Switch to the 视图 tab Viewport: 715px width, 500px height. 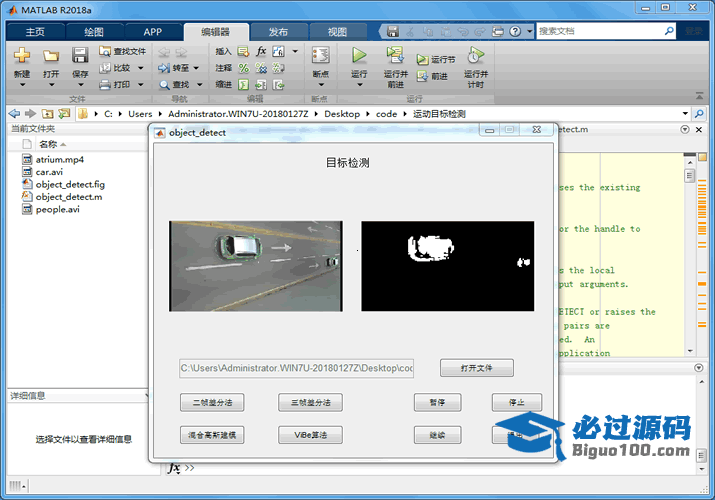(337, 32)
